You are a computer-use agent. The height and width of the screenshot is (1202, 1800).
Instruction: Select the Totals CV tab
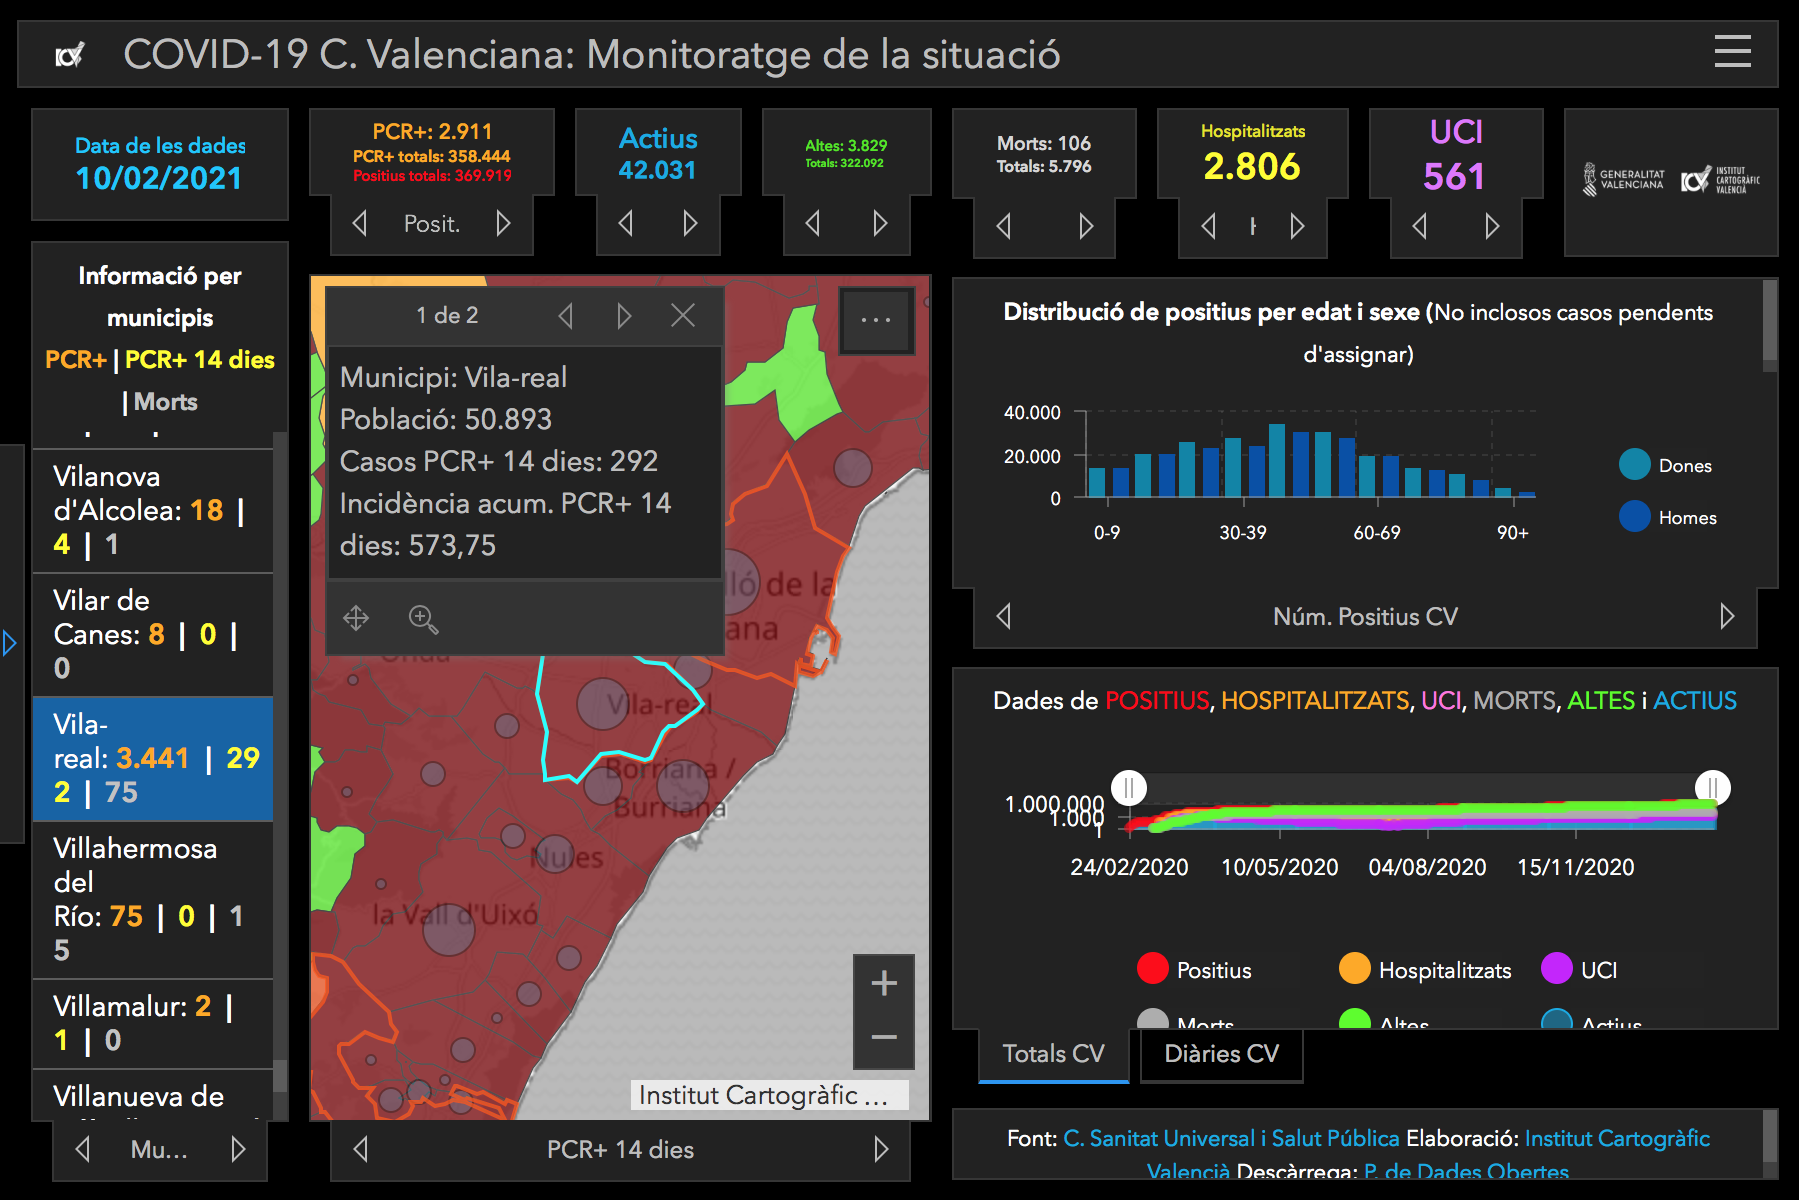click(x=1053, y=1054)
